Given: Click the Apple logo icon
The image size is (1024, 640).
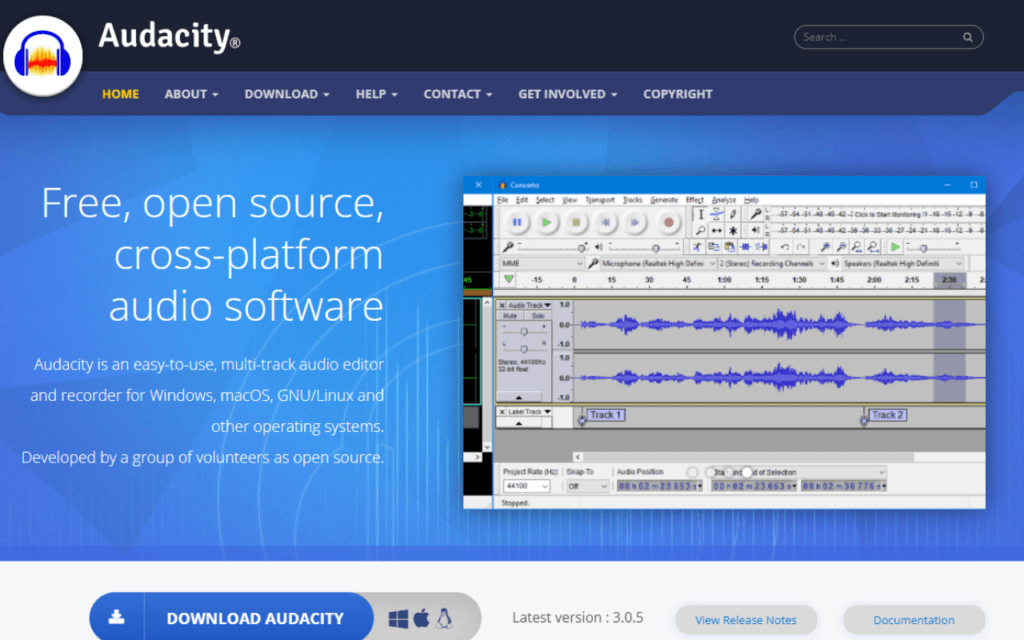Looking at the screenshot, I should tap(422, 618).
